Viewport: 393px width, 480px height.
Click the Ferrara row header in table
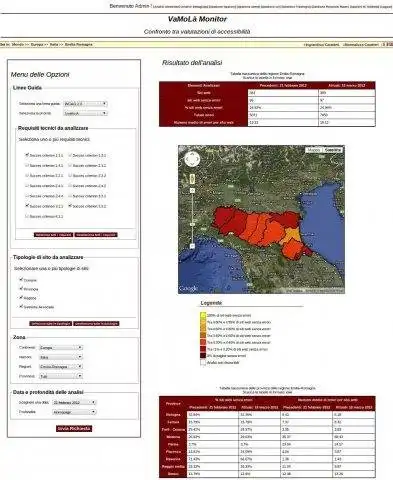[173, 422]
